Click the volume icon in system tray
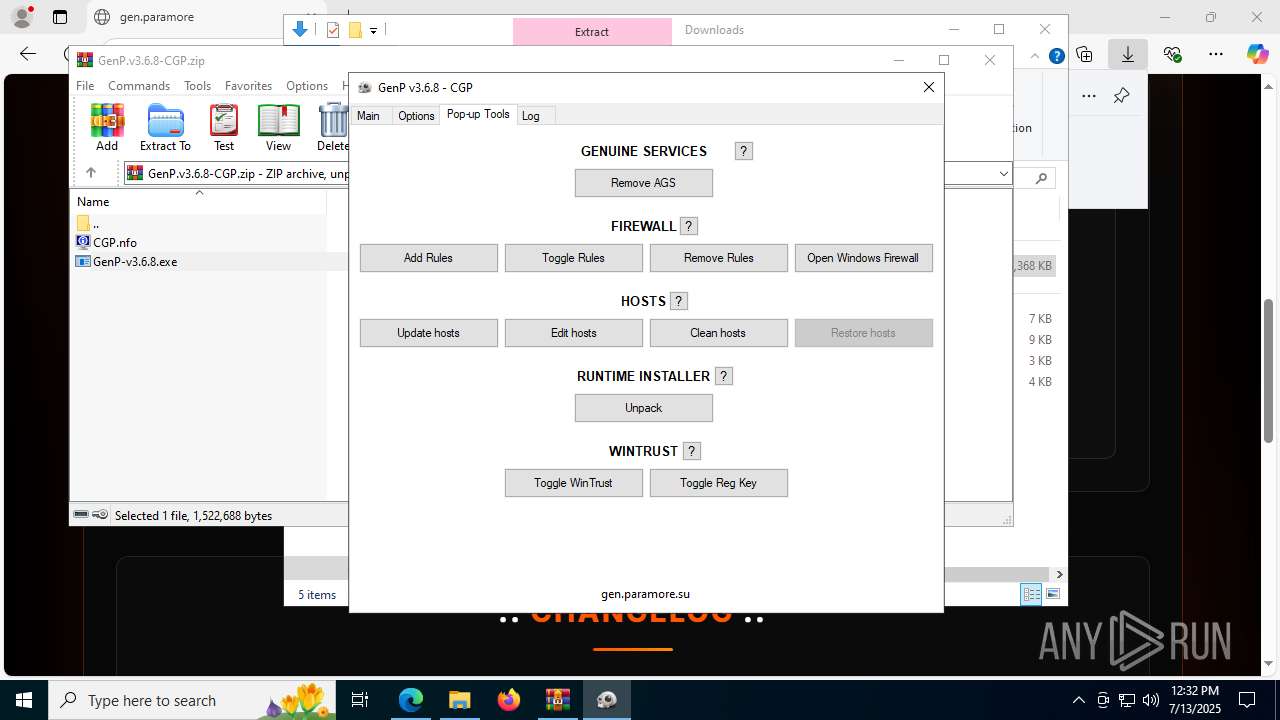This screenshot has height=720, width=1280. [x=1150, y=700]
